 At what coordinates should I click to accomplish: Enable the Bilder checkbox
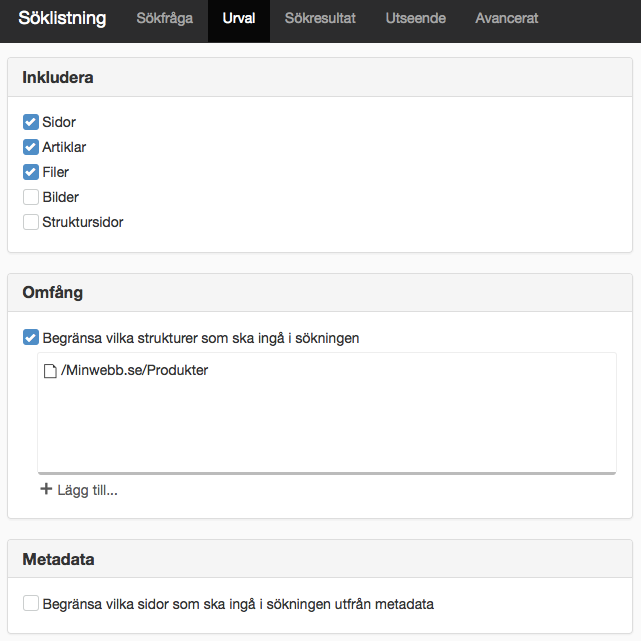[31, 197]
